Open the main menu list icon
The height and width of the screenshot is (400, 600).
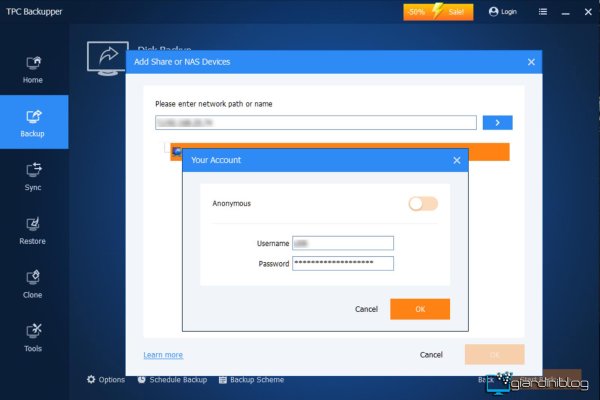point(543,12)
